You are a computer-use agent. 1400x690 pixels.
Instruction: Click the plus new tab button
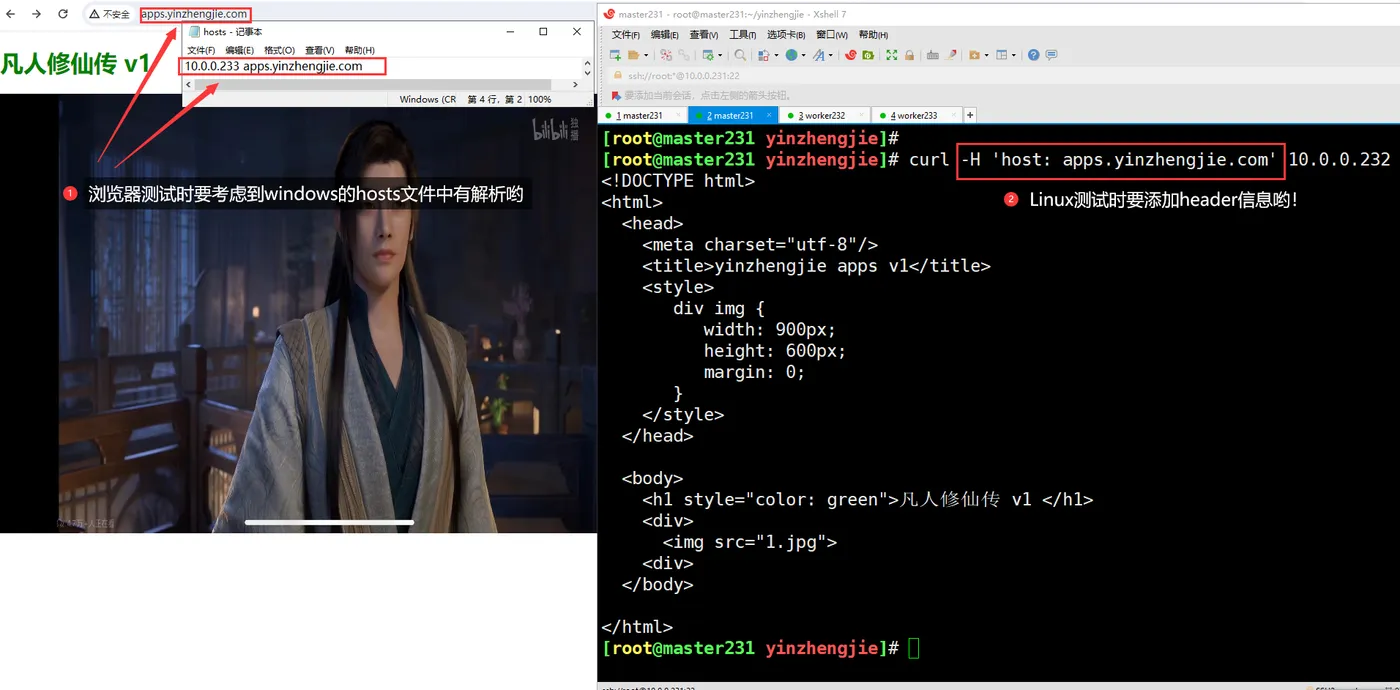(x=970, y=116)
